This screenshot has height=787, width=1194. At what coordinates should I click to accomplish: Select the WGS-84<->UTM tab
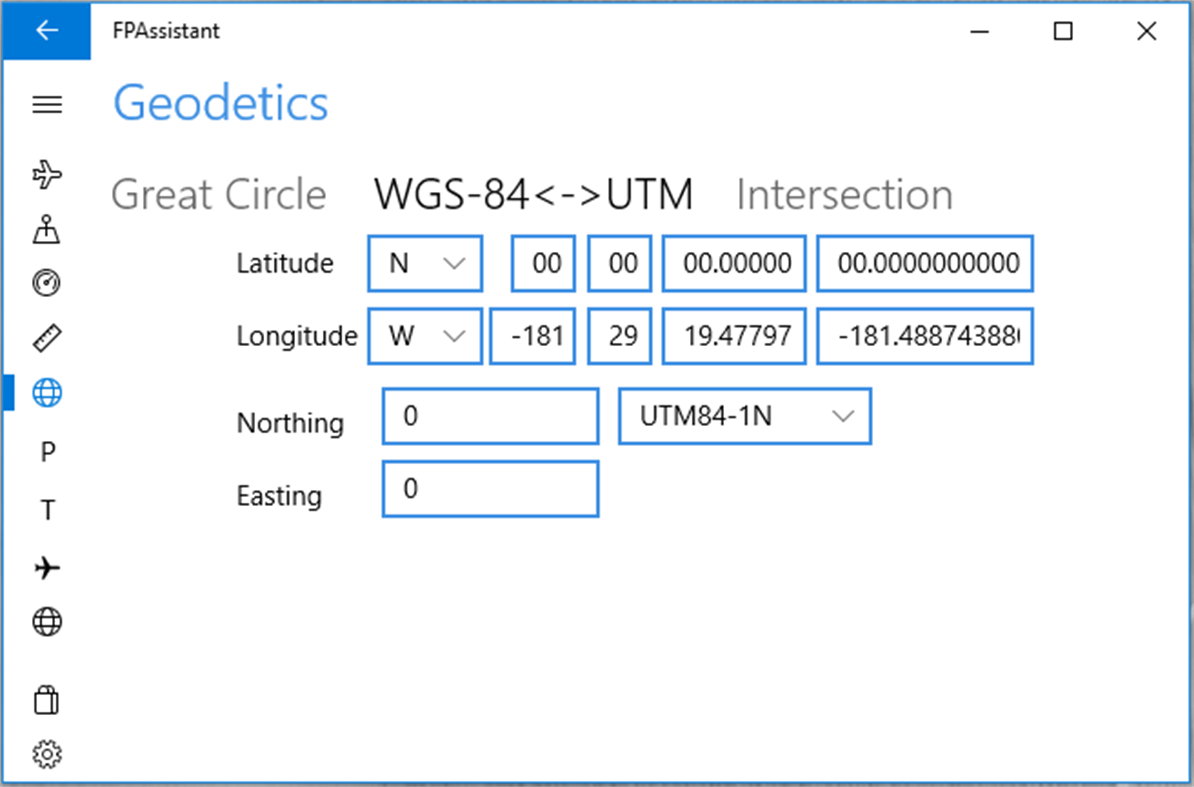click(x=533, y=194)
